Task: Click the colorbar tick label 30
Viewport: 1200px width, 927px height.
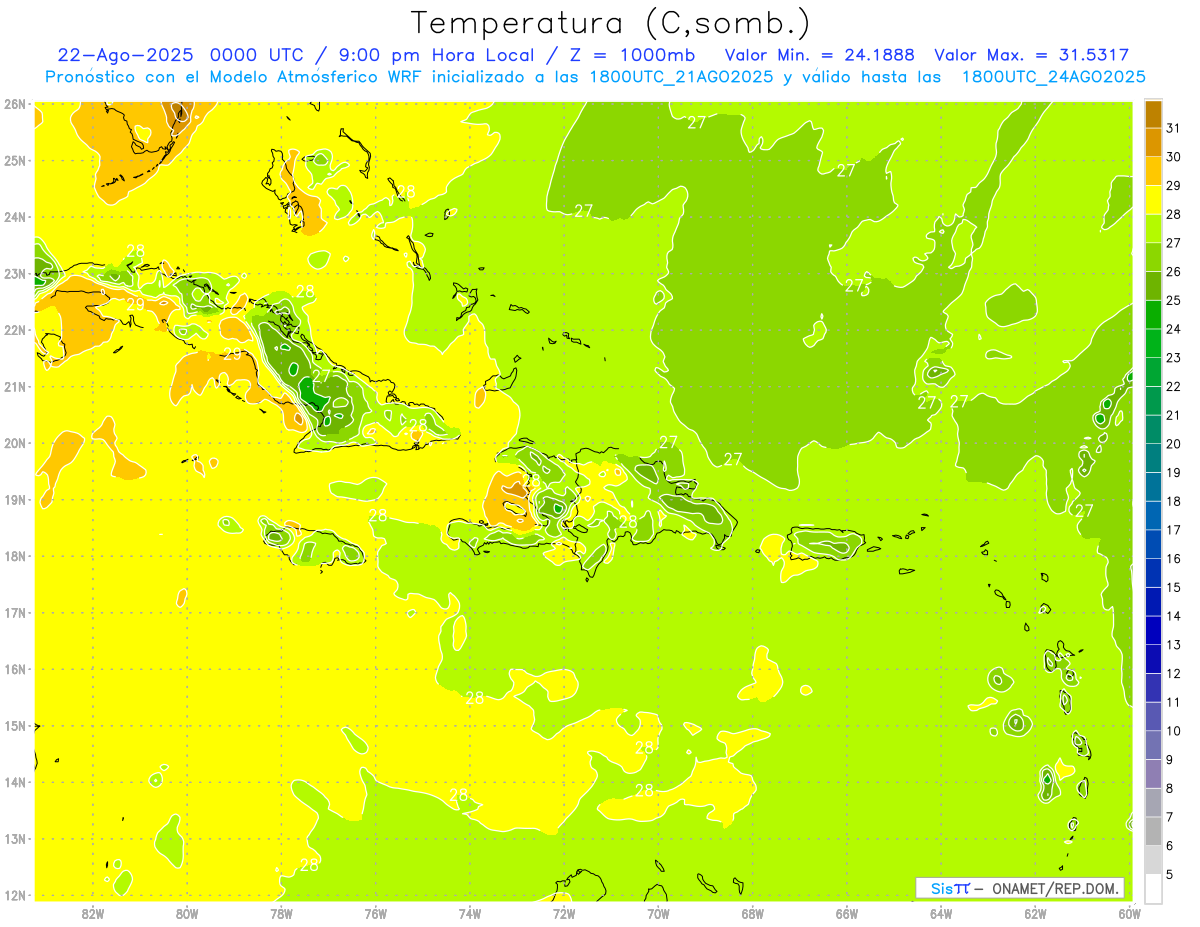Action: (x=1174, y=157)
